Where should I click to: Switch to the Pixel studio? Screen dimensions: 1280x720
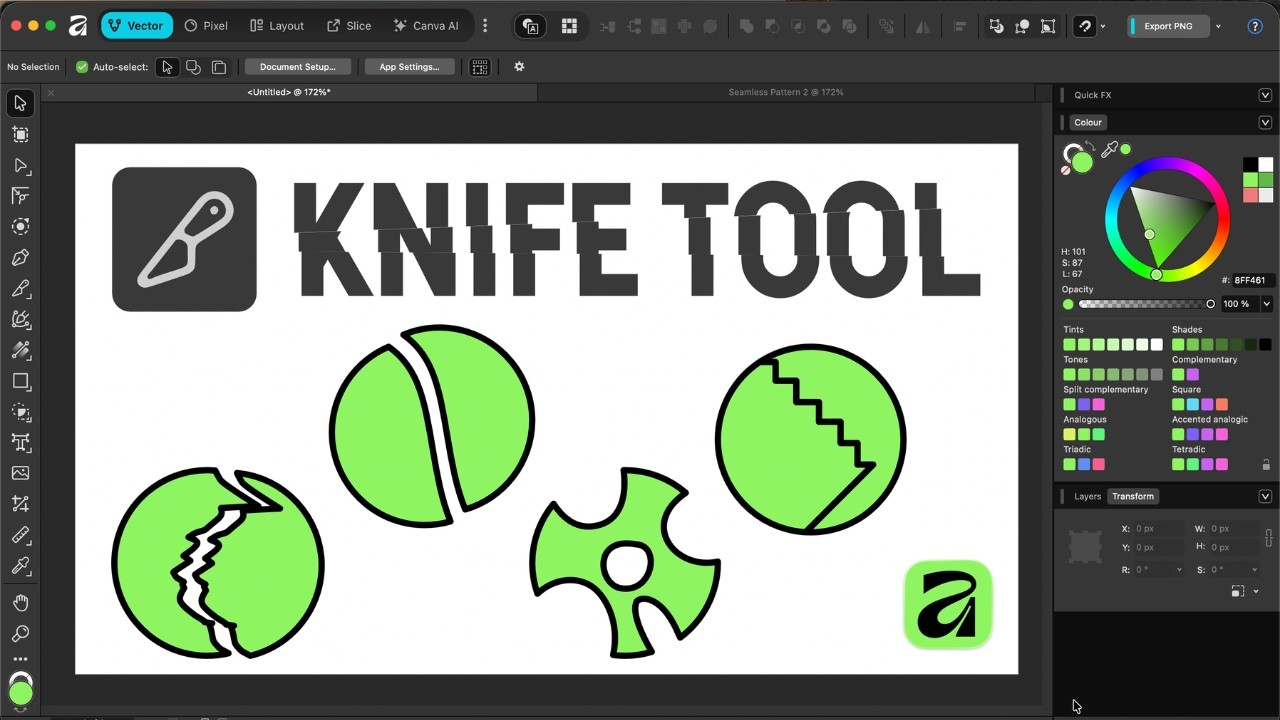click(x=206, y=26)
